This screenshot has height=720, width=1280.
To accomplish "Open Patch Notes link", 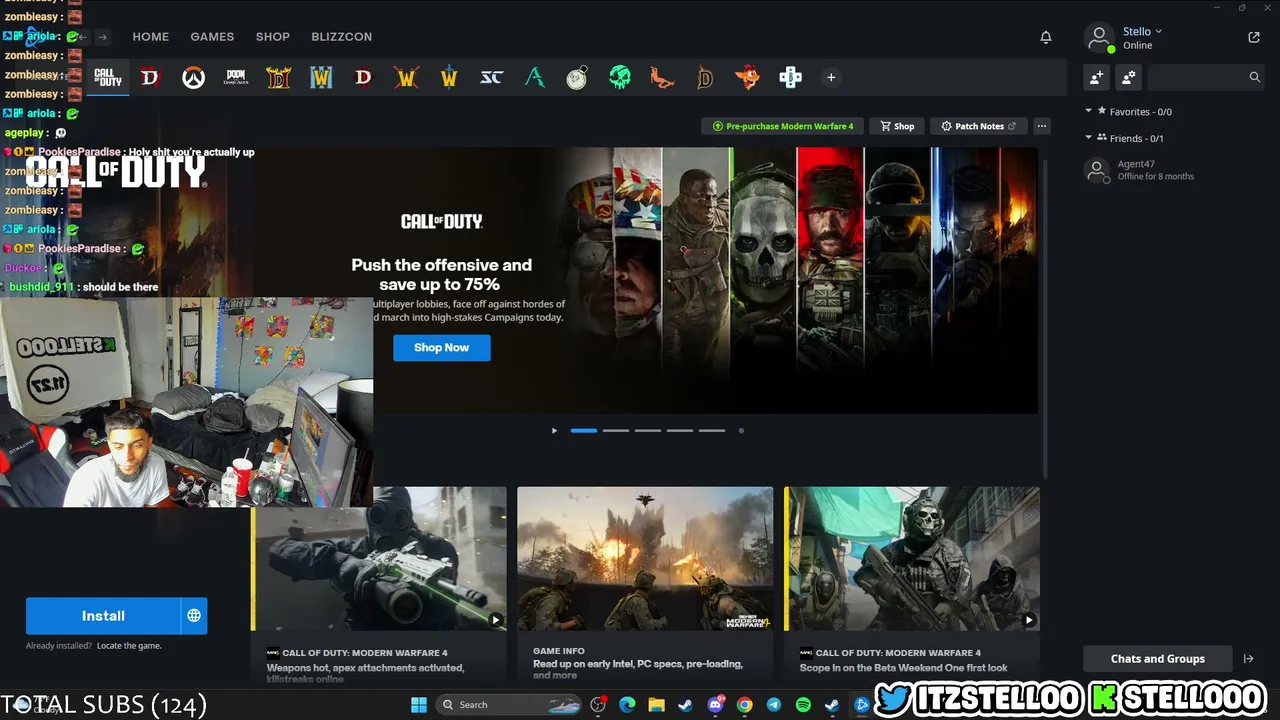I will click(x=978, y=126).
